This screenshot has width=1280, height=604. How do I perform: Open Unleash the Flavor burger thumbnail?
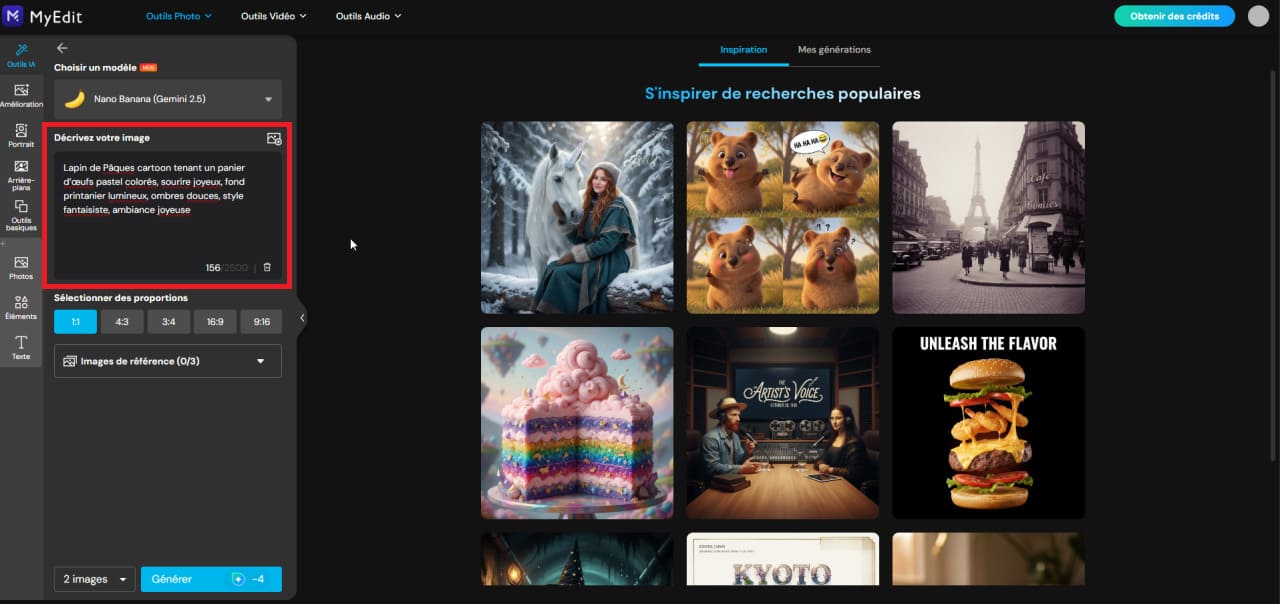click(x=988, y=423)
